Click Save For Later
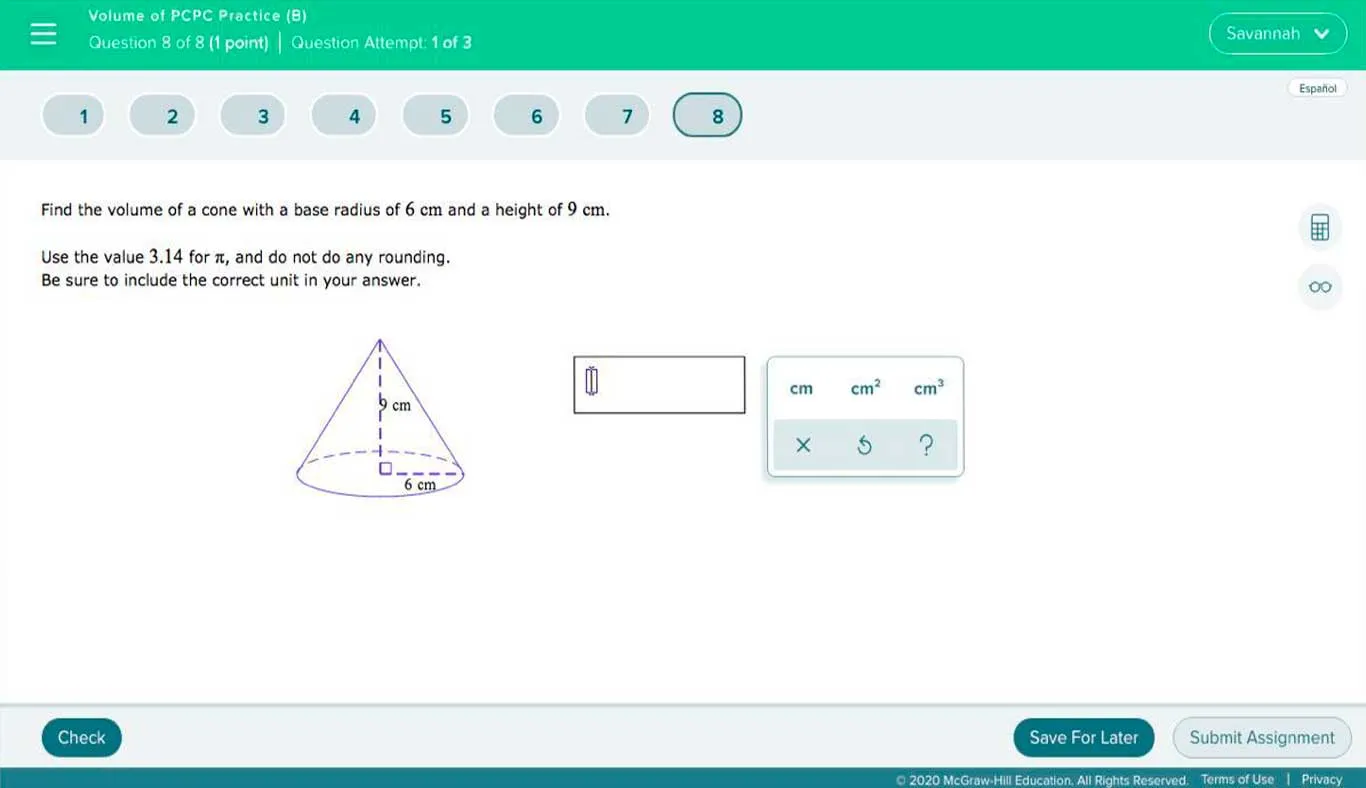The image size is (1366, 788). point(1083,737)
